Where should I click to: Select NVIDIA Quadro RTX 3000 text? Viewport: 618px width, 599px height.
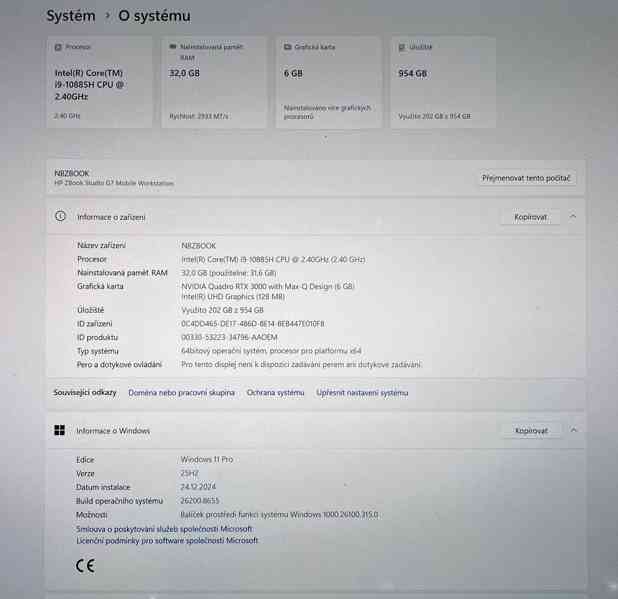coord(268,286)
